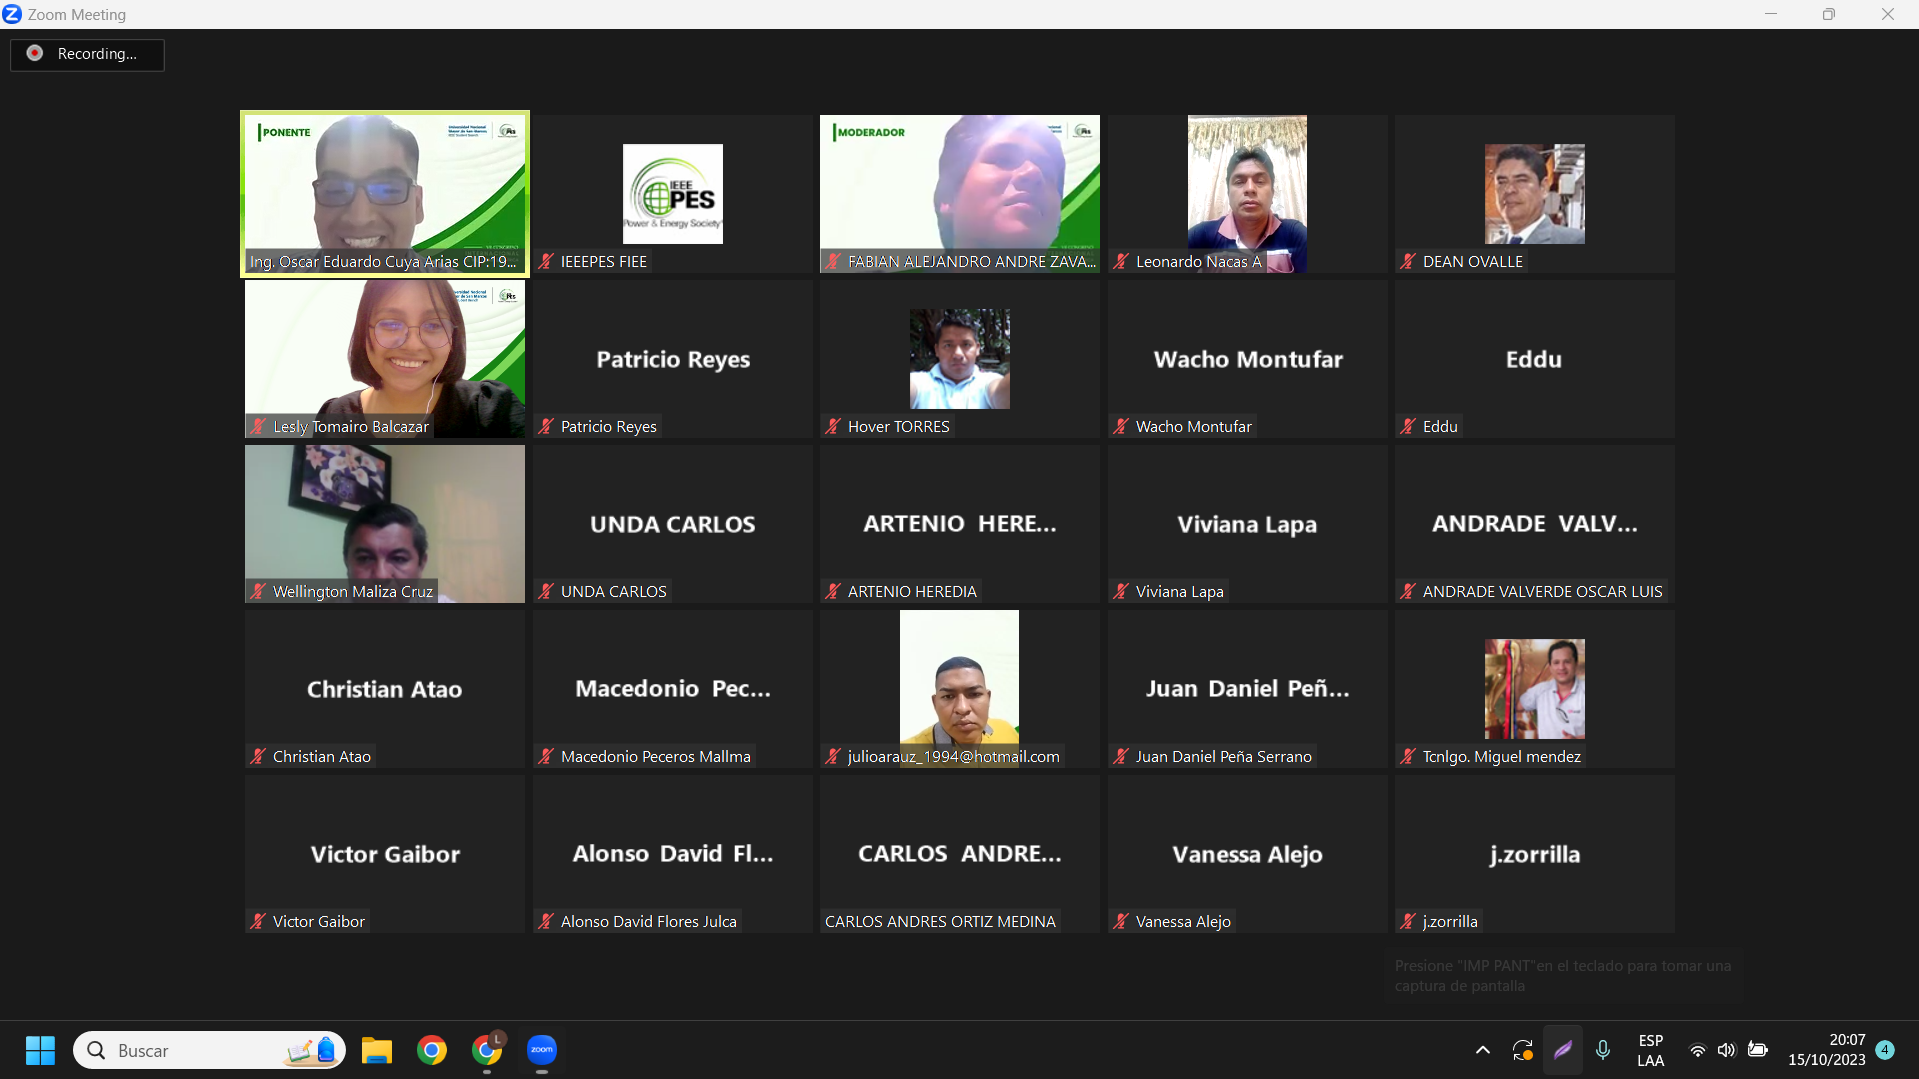Screen dimensions: 1919x1079
Task: Click the Buscar search field
Action: [x=190, y=1050]
